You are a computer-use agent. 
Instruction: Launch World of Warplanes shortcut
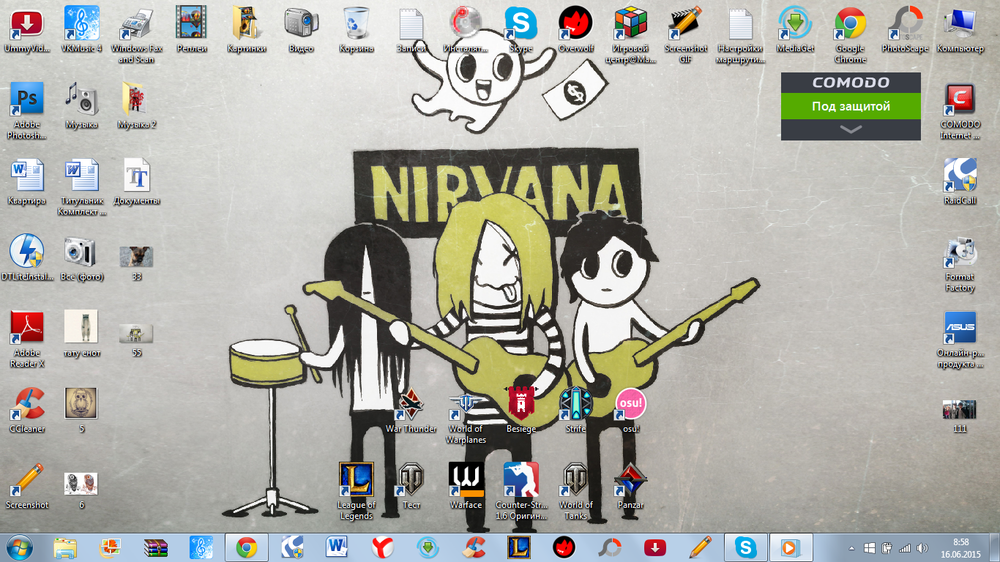point(466,416)
